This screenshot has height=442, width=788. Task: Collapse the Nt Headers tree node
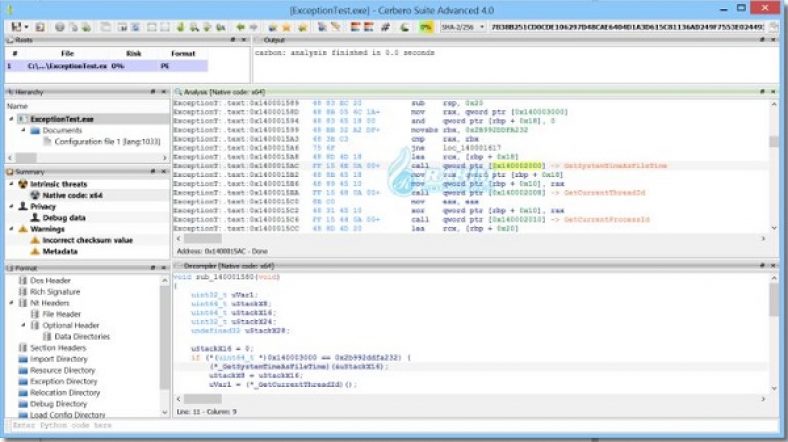click(10, 302)
